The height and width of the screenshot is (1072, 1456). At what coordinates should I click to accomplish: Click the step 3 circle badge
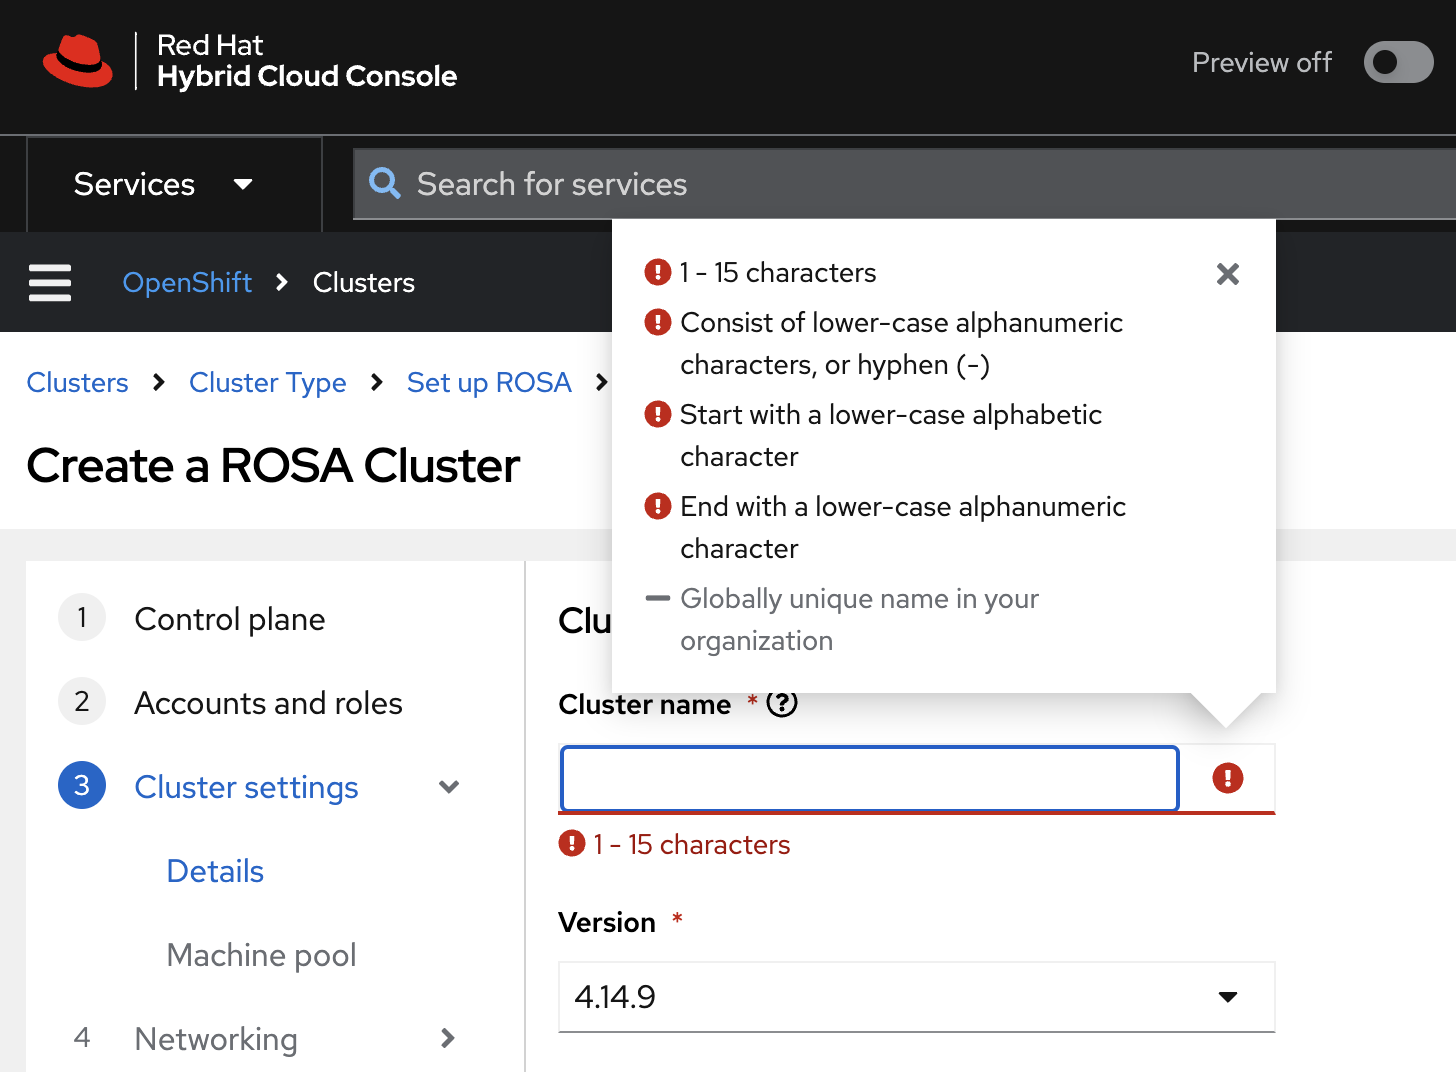tap(82, 787)
